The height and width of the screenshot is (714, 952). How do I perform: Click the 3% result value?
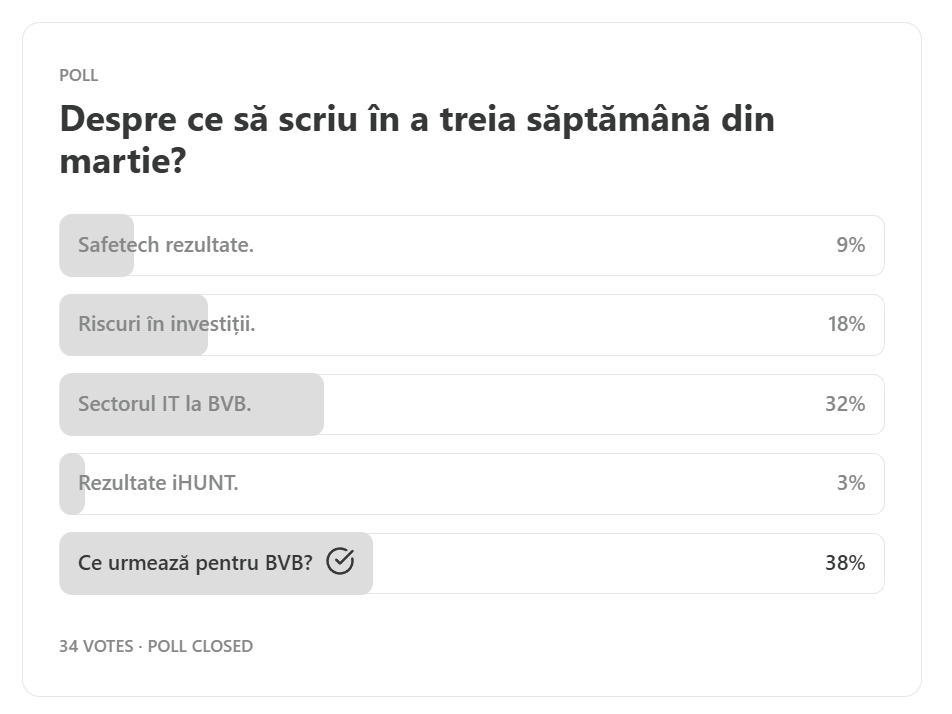pyautogui.click(x=851, y=483)
